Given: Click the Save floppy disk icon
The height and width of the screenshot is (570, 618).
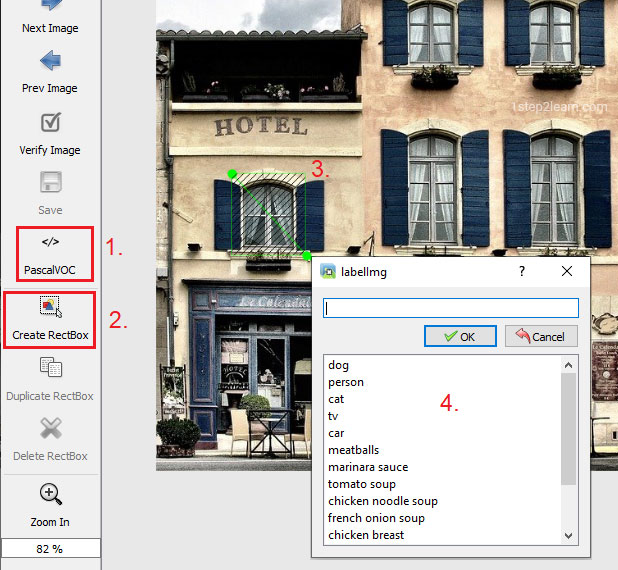Looking at the screenshot, I should 50,182.
